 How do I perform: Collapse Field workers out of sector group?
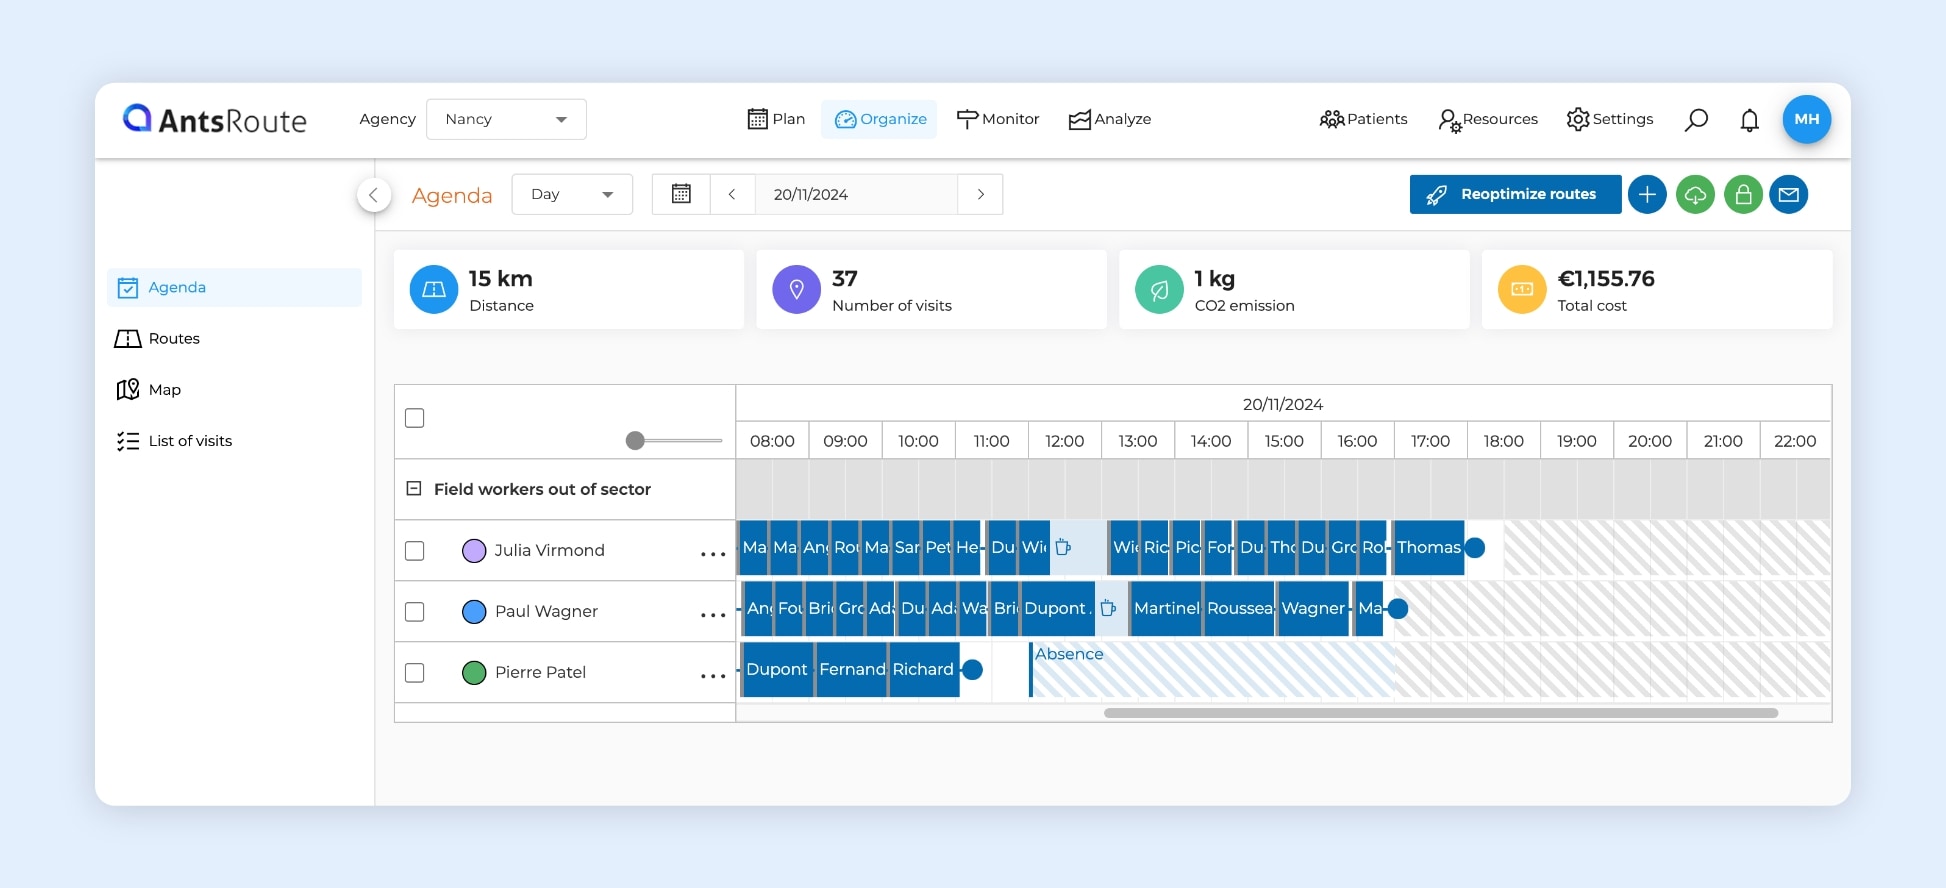click(414, 489)
